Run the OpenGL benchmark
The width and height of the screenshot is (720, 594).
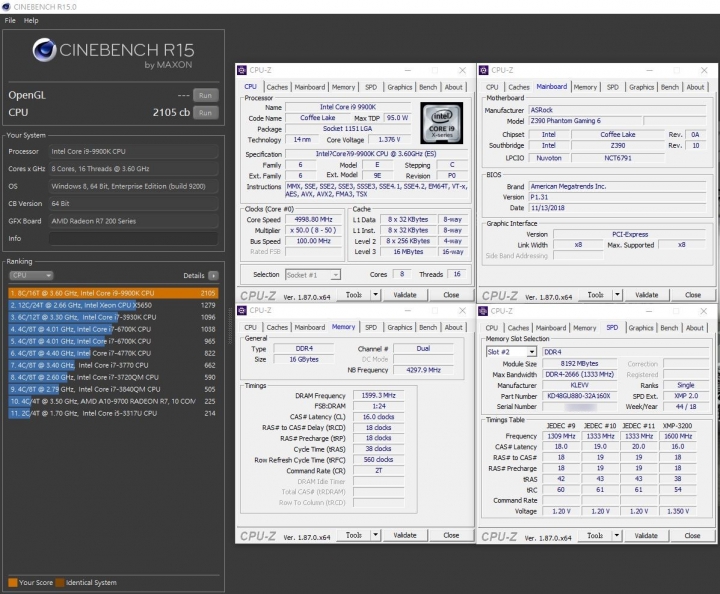pyautogui.click(x=205, y=95)
